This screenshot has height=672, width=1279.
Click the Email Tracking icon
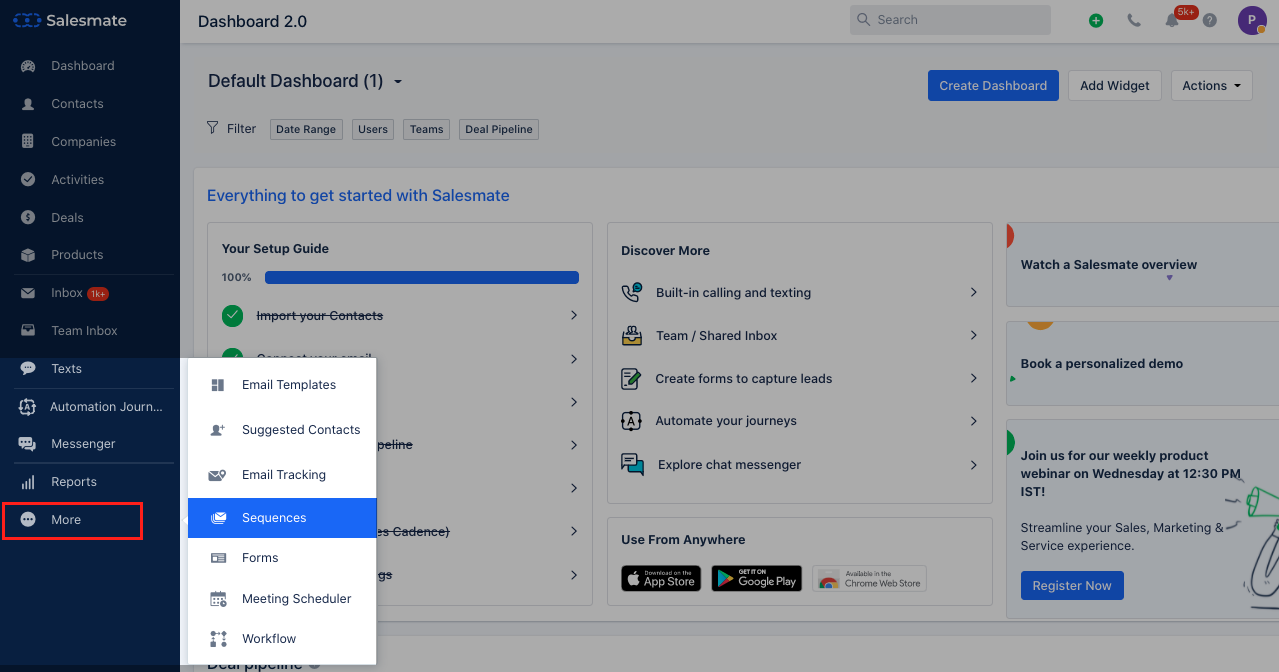(218, 475)
